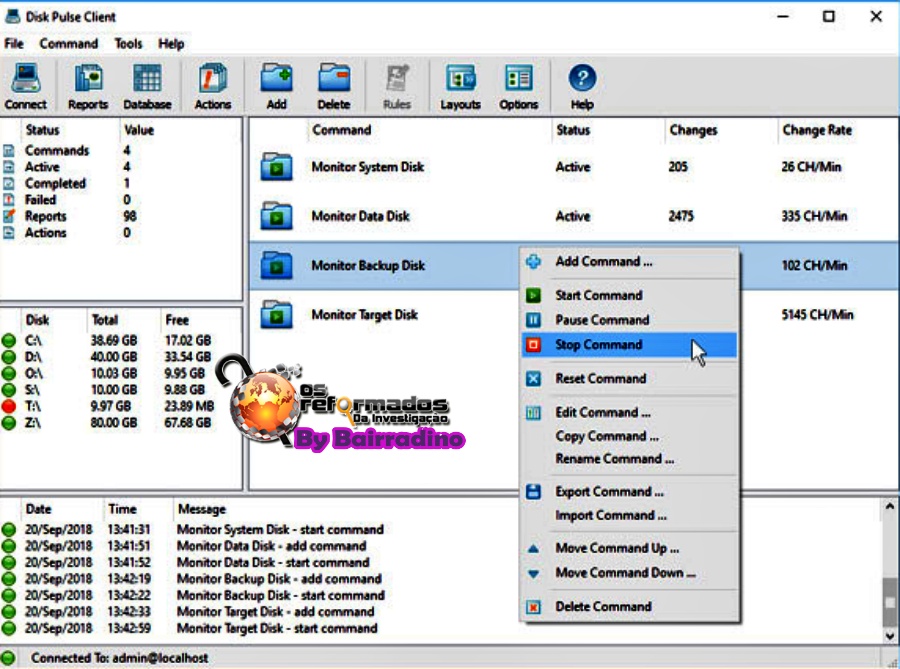The image size is (900, 669).
Task: Open the Help menu
Action: point(171,44)
